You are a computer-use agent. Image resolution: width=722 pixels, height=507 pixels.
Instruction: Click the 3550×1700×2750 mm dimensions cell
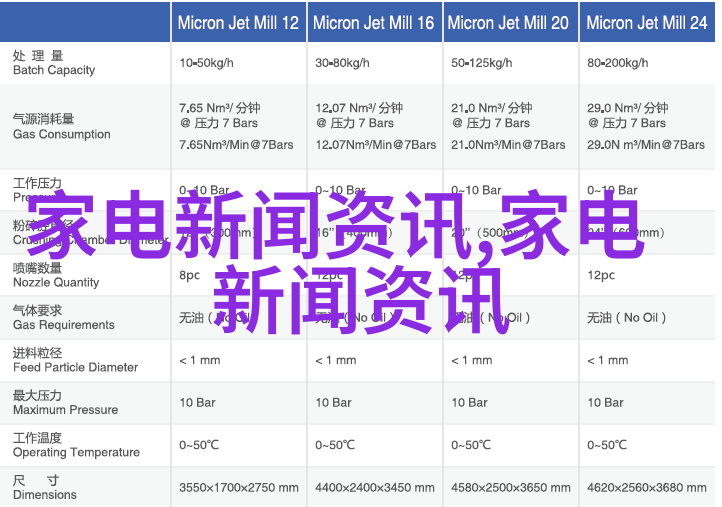pyautogui.click(x=239, y=488)
